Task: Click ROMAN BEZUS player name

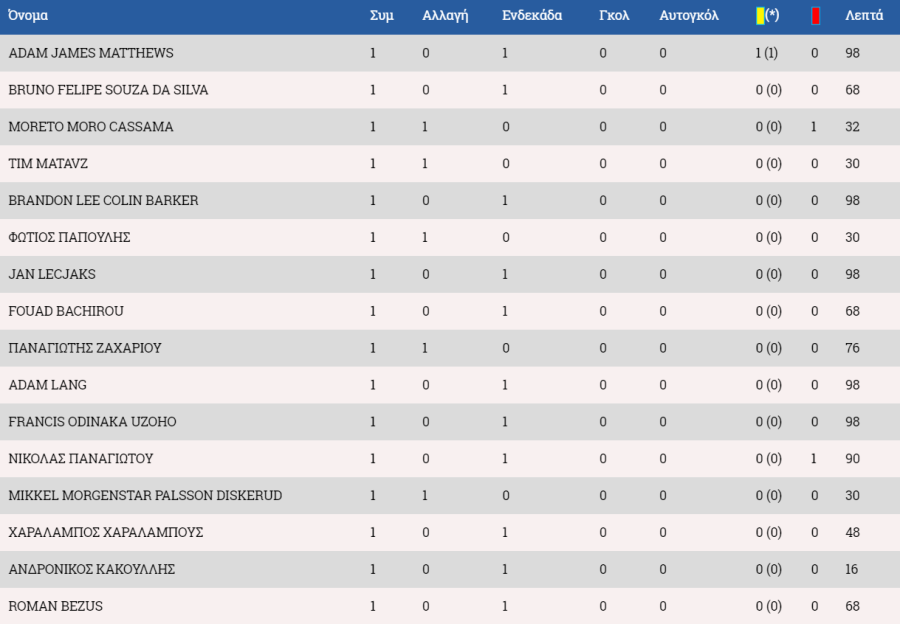Action: [x=56, y=606]
